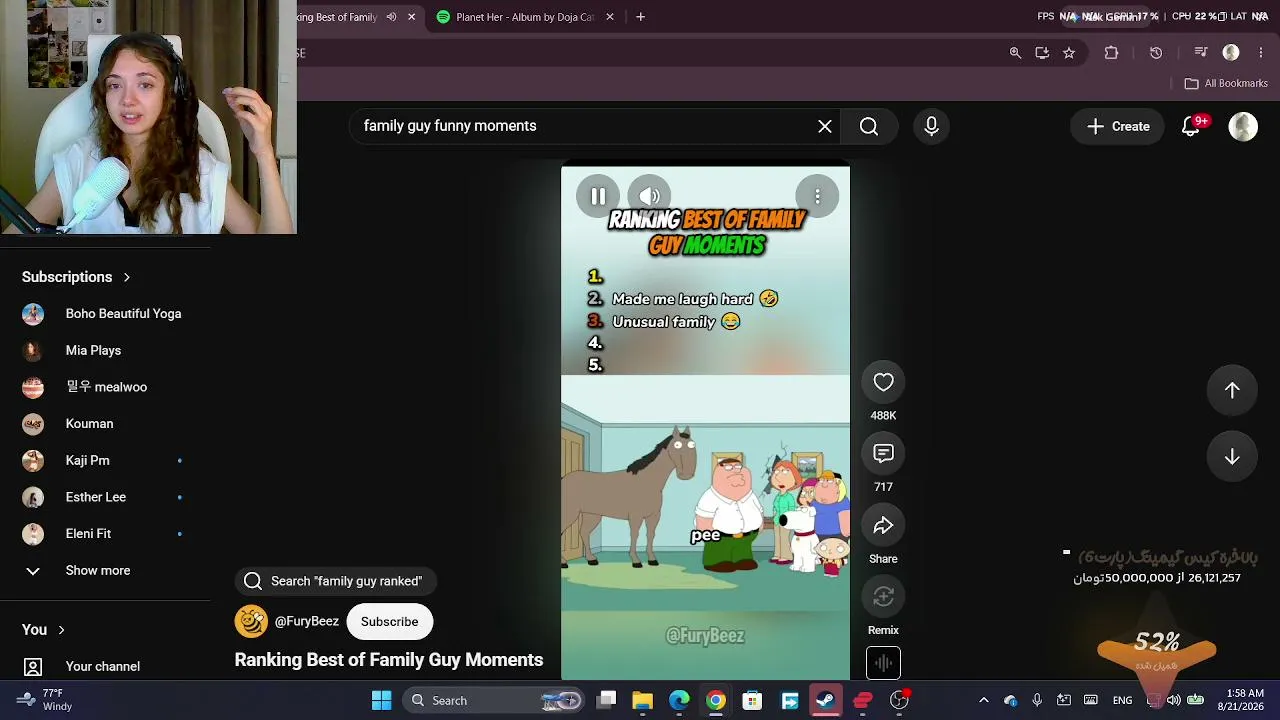The height and width of the screenshot is (720, 1280).
Task: Open the Short's sound page
Action: 883,663
